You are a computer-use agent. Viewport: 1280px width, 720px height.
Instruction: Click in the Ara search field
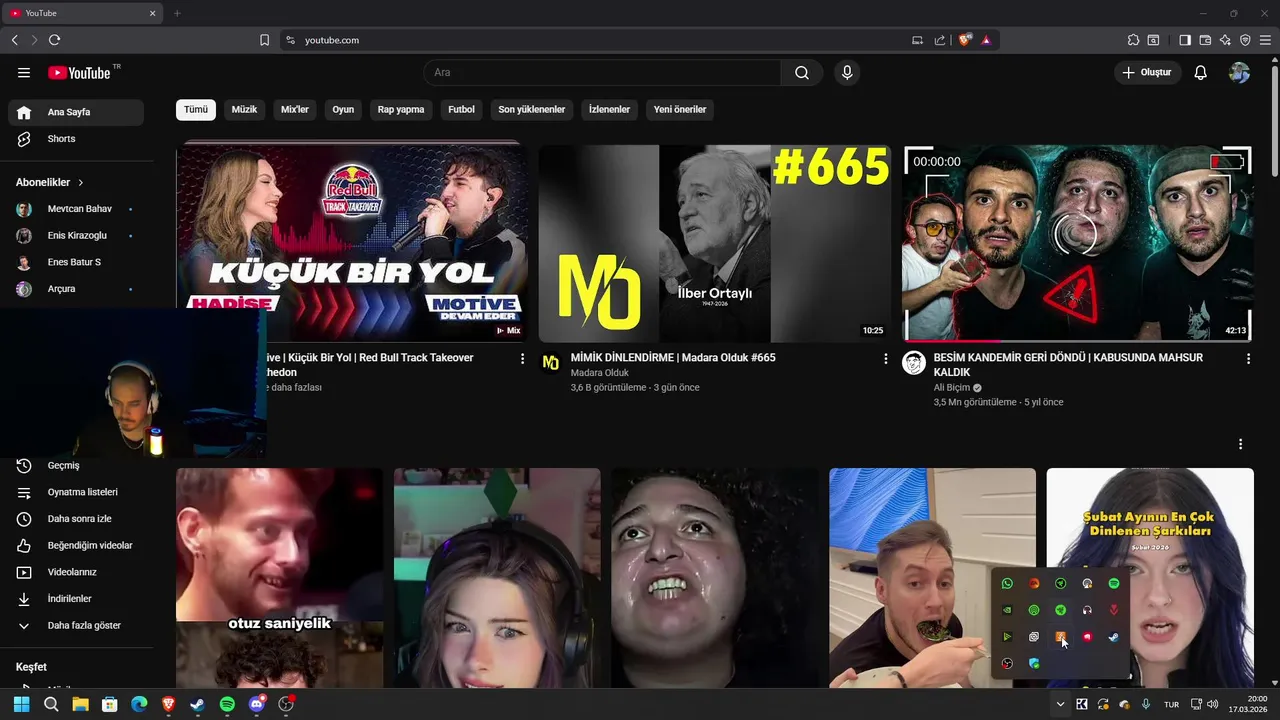pyautogui.click(x=602, y=73)
